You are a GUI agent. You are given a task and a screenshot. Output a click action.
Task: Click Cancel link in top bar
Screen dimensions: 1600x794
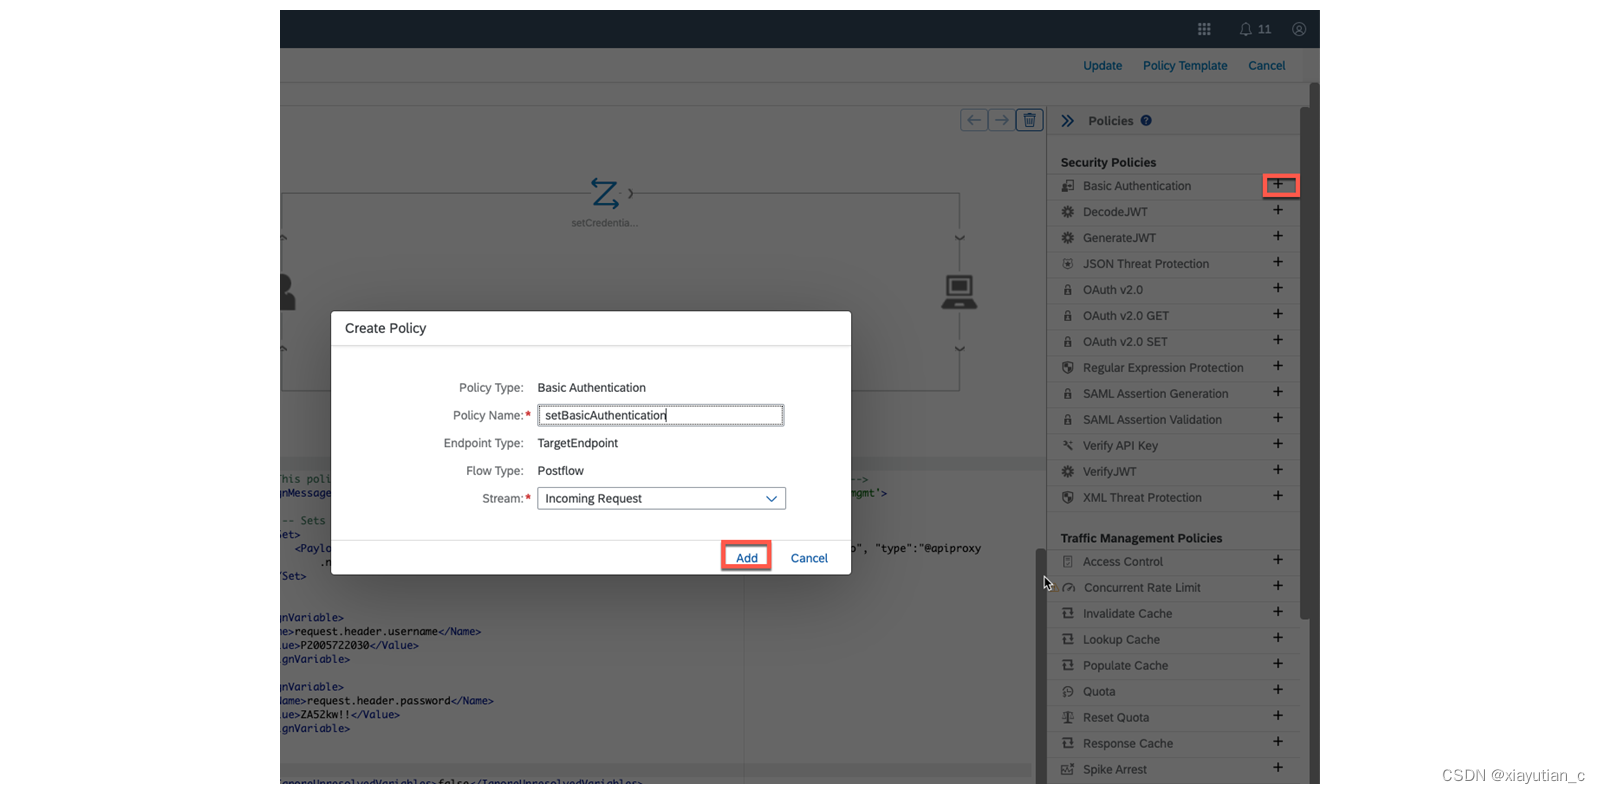[1267, 66]
